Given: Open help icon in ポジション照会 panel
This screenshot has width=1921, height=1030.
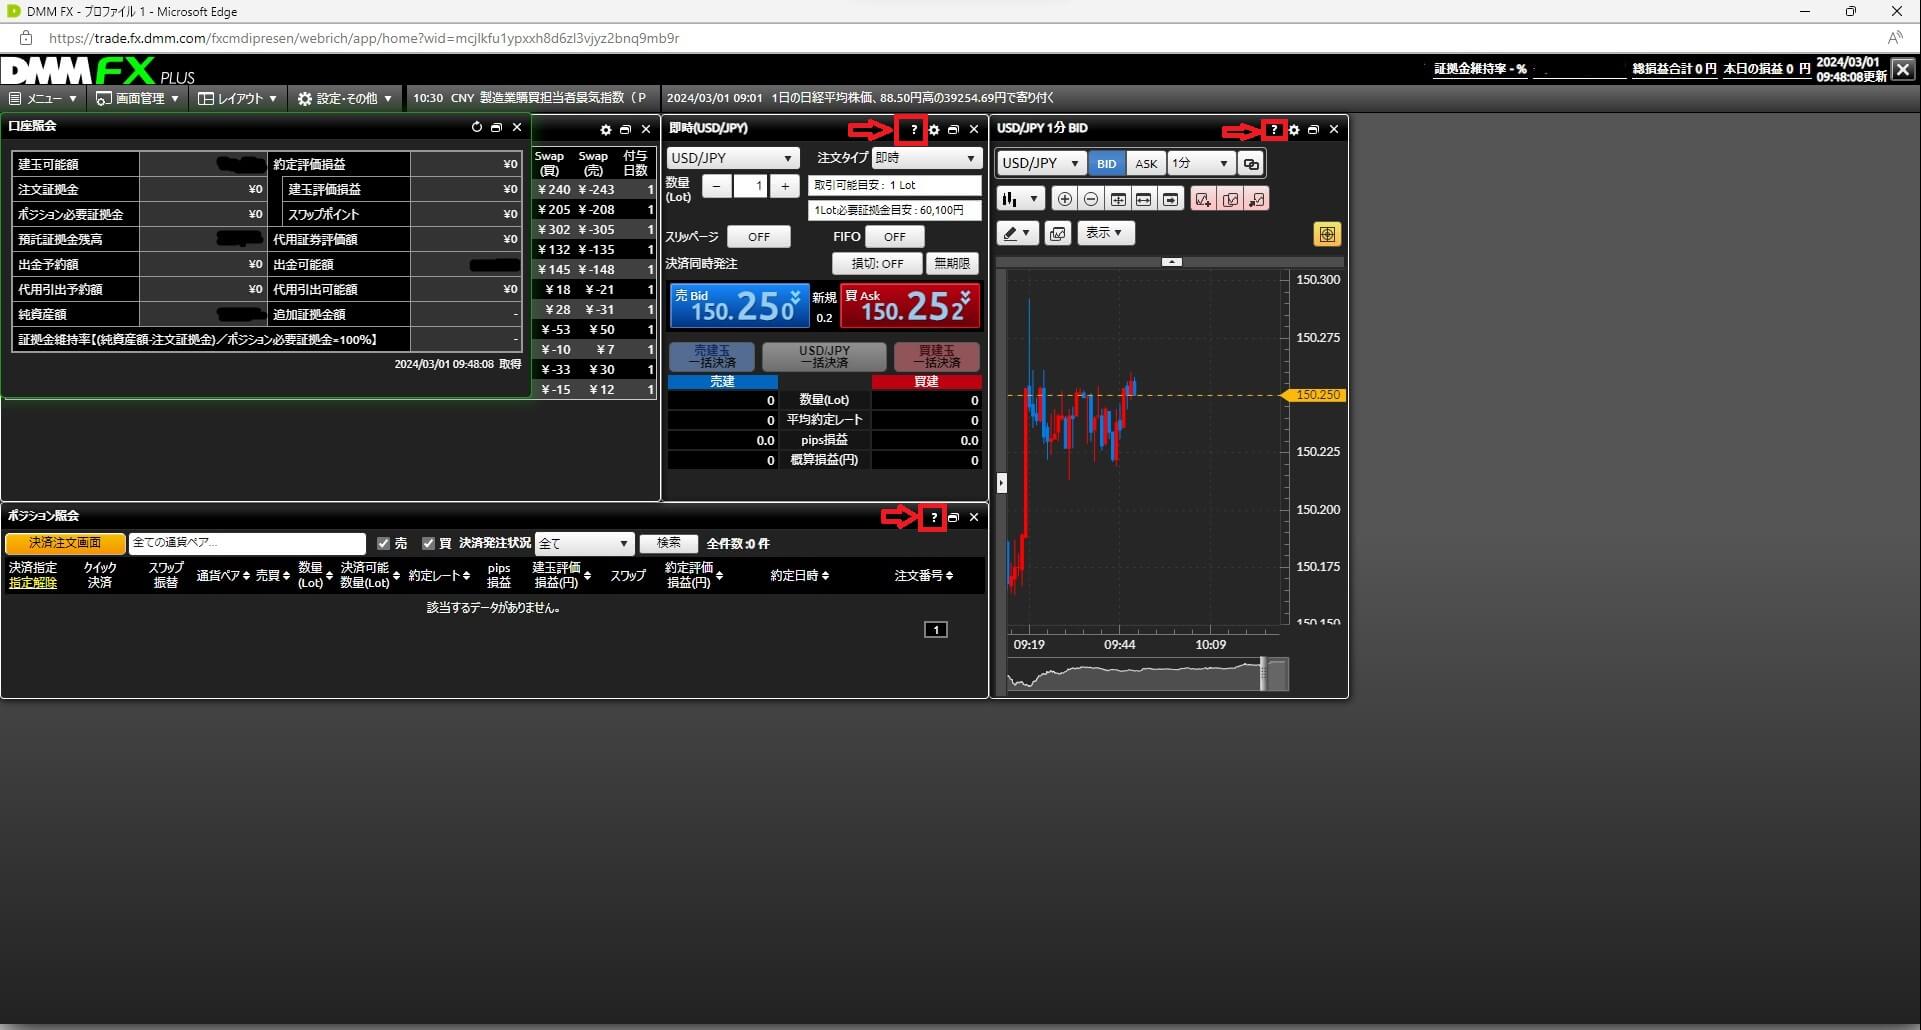Looking at the screenshot, I should pyautogui.click(x=933, y=517).
